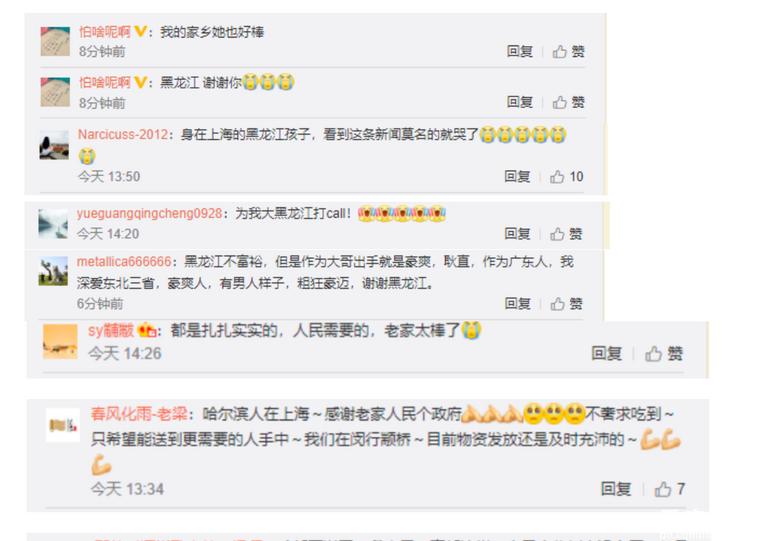Reply to '我的家乡她也好棒' comment
Image resolution: width=779 pixels, height=541 pixels.
coord(520,51)
